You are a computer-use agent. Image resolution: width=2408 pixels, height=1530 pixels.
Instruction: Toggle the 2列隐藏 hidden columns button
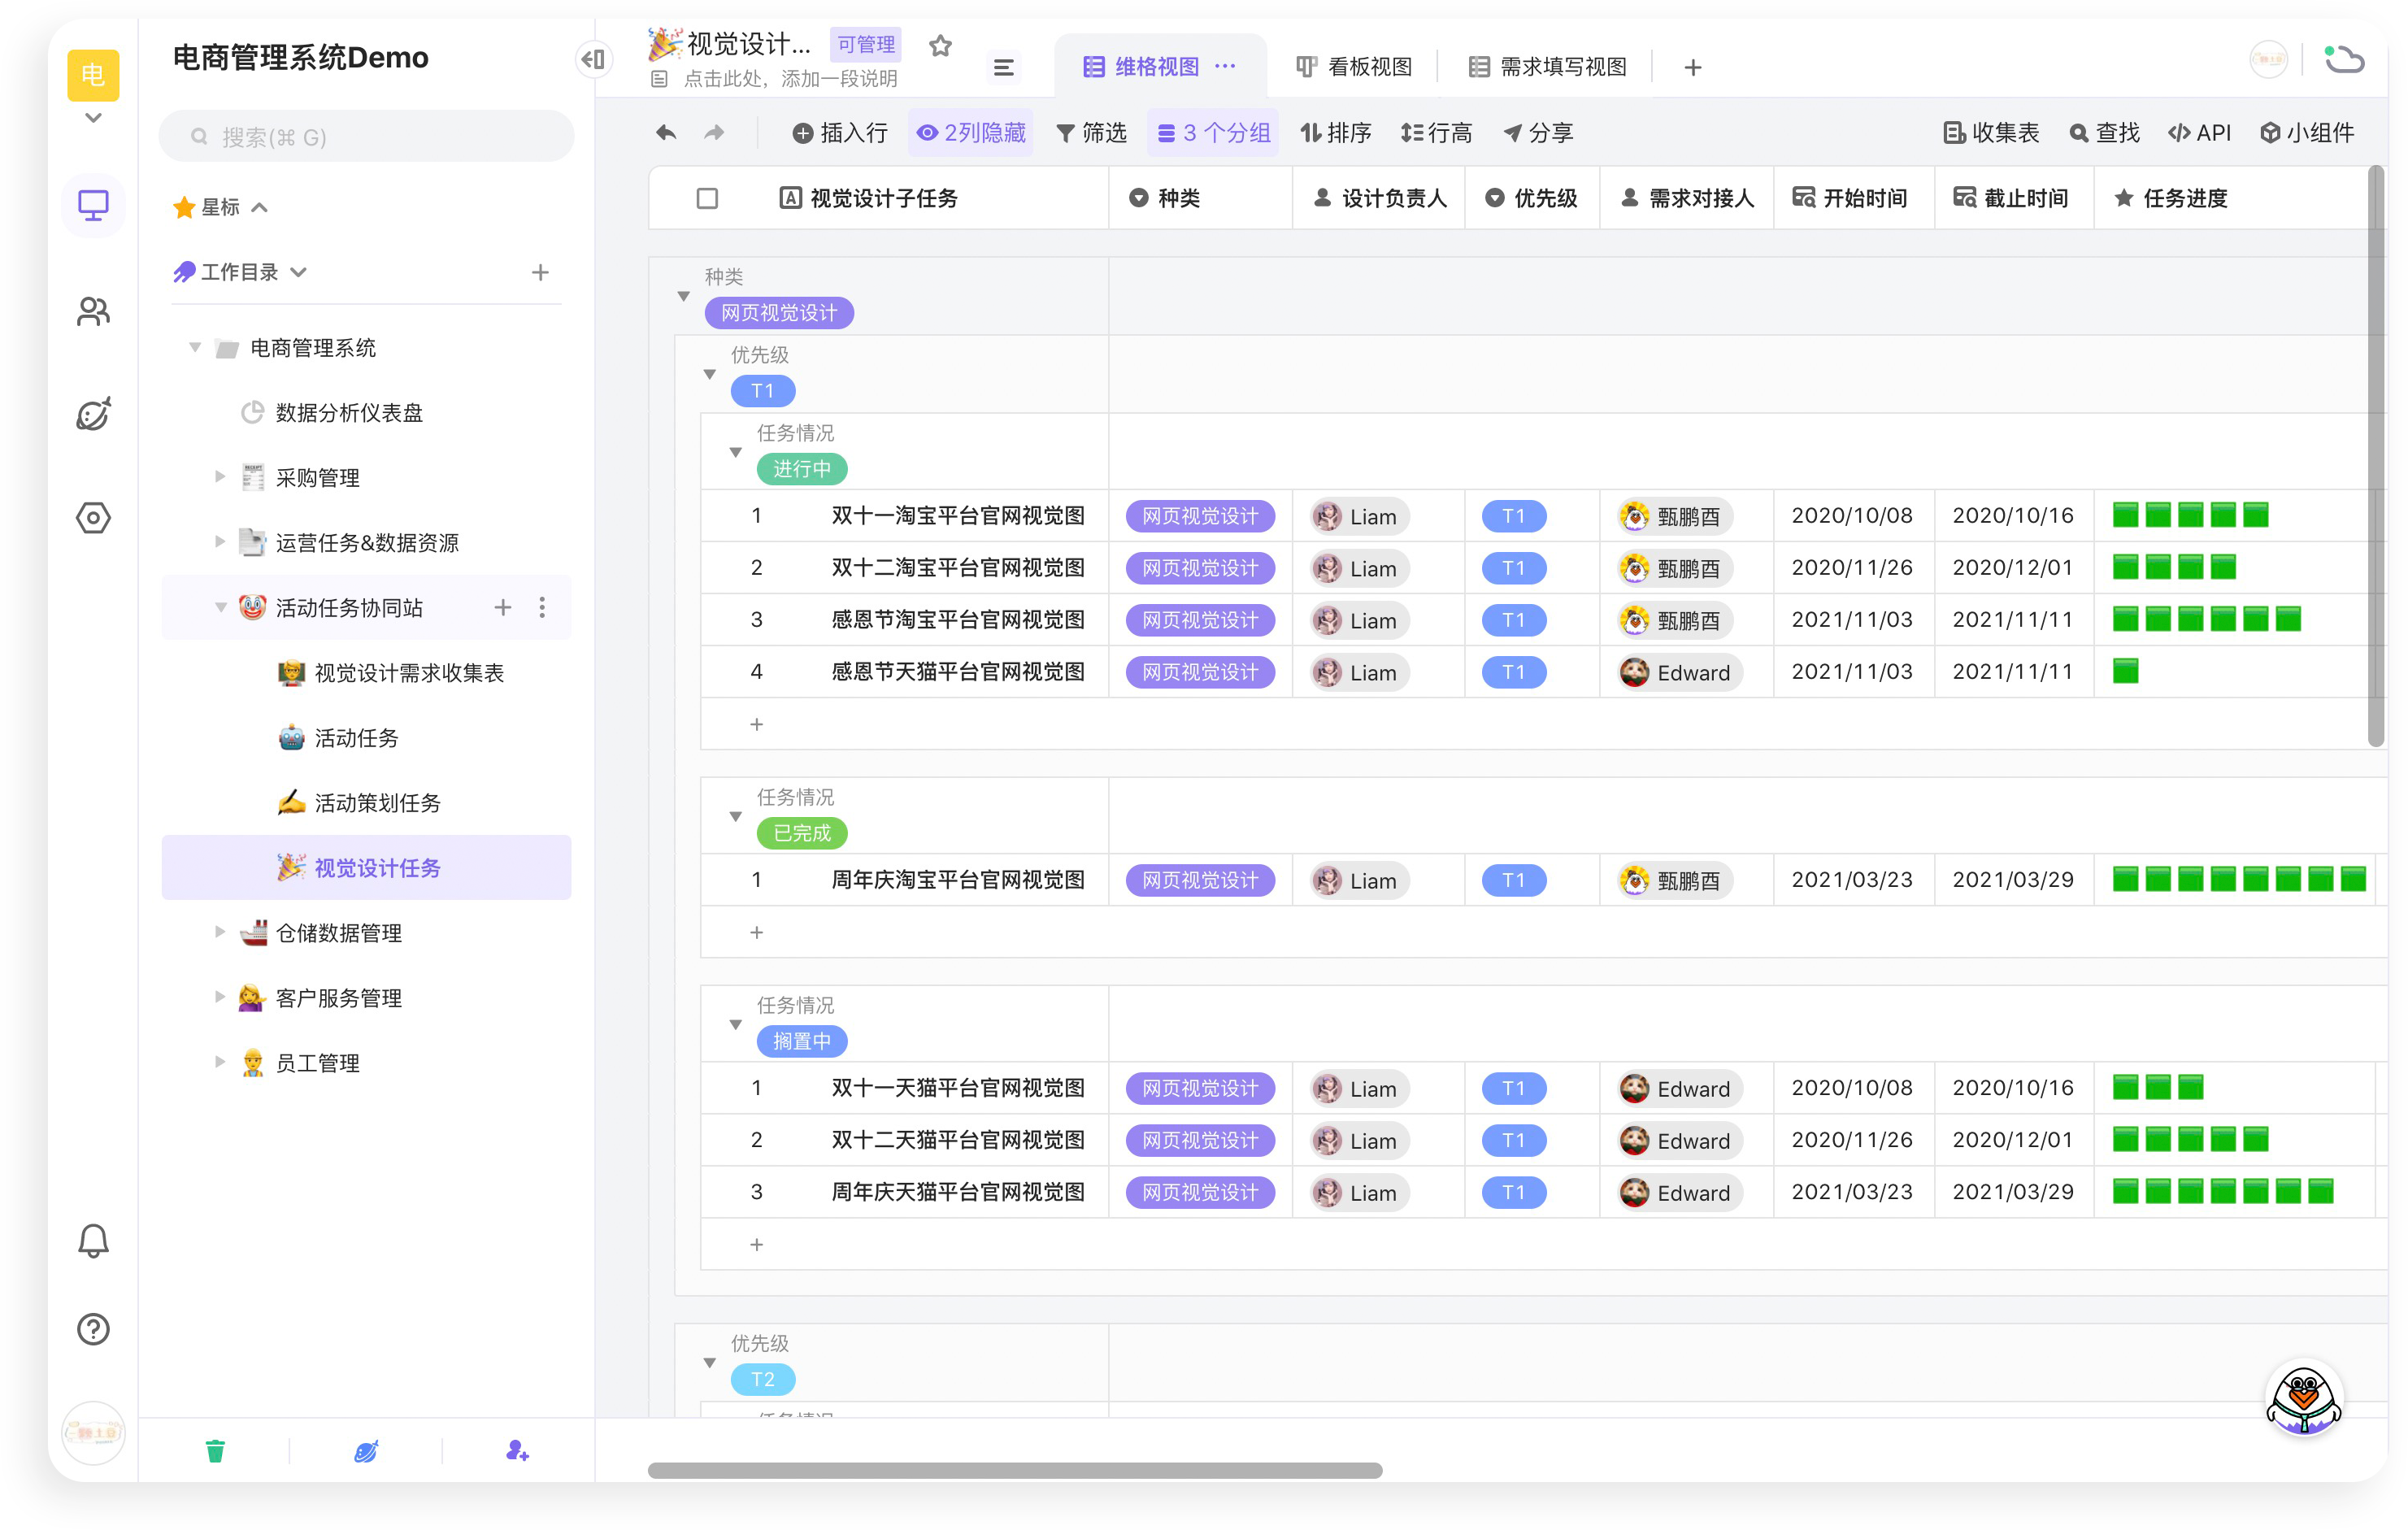[x=971, y=132]
